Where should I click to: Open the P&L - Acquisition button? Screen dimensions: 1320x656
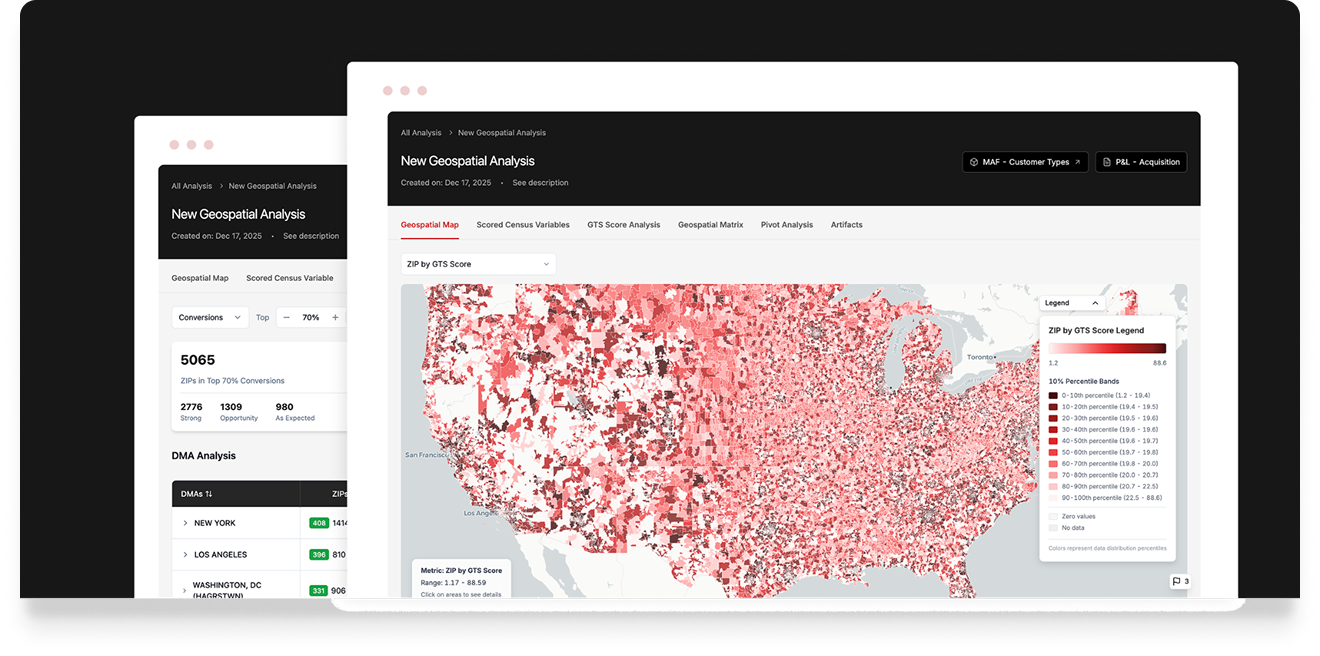click(1141, 162)
